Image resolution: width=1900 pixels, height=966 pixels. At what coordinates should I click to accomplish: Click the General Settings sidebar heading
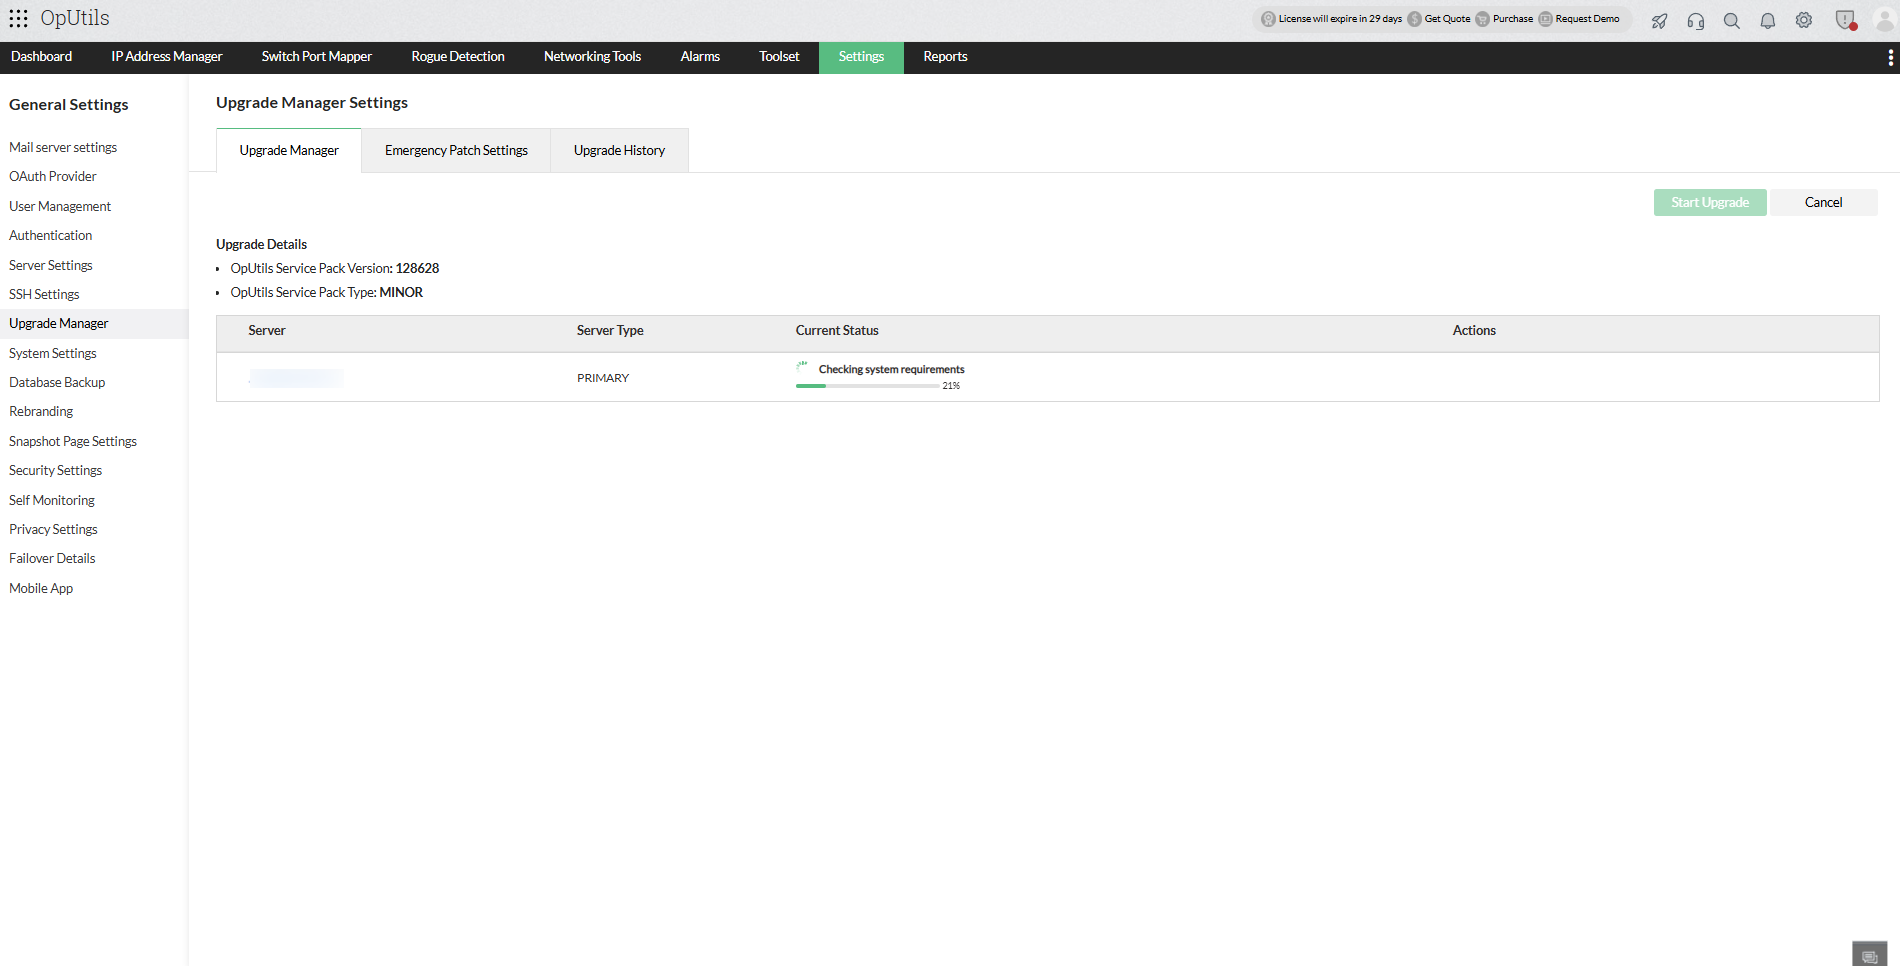(69, 105)
